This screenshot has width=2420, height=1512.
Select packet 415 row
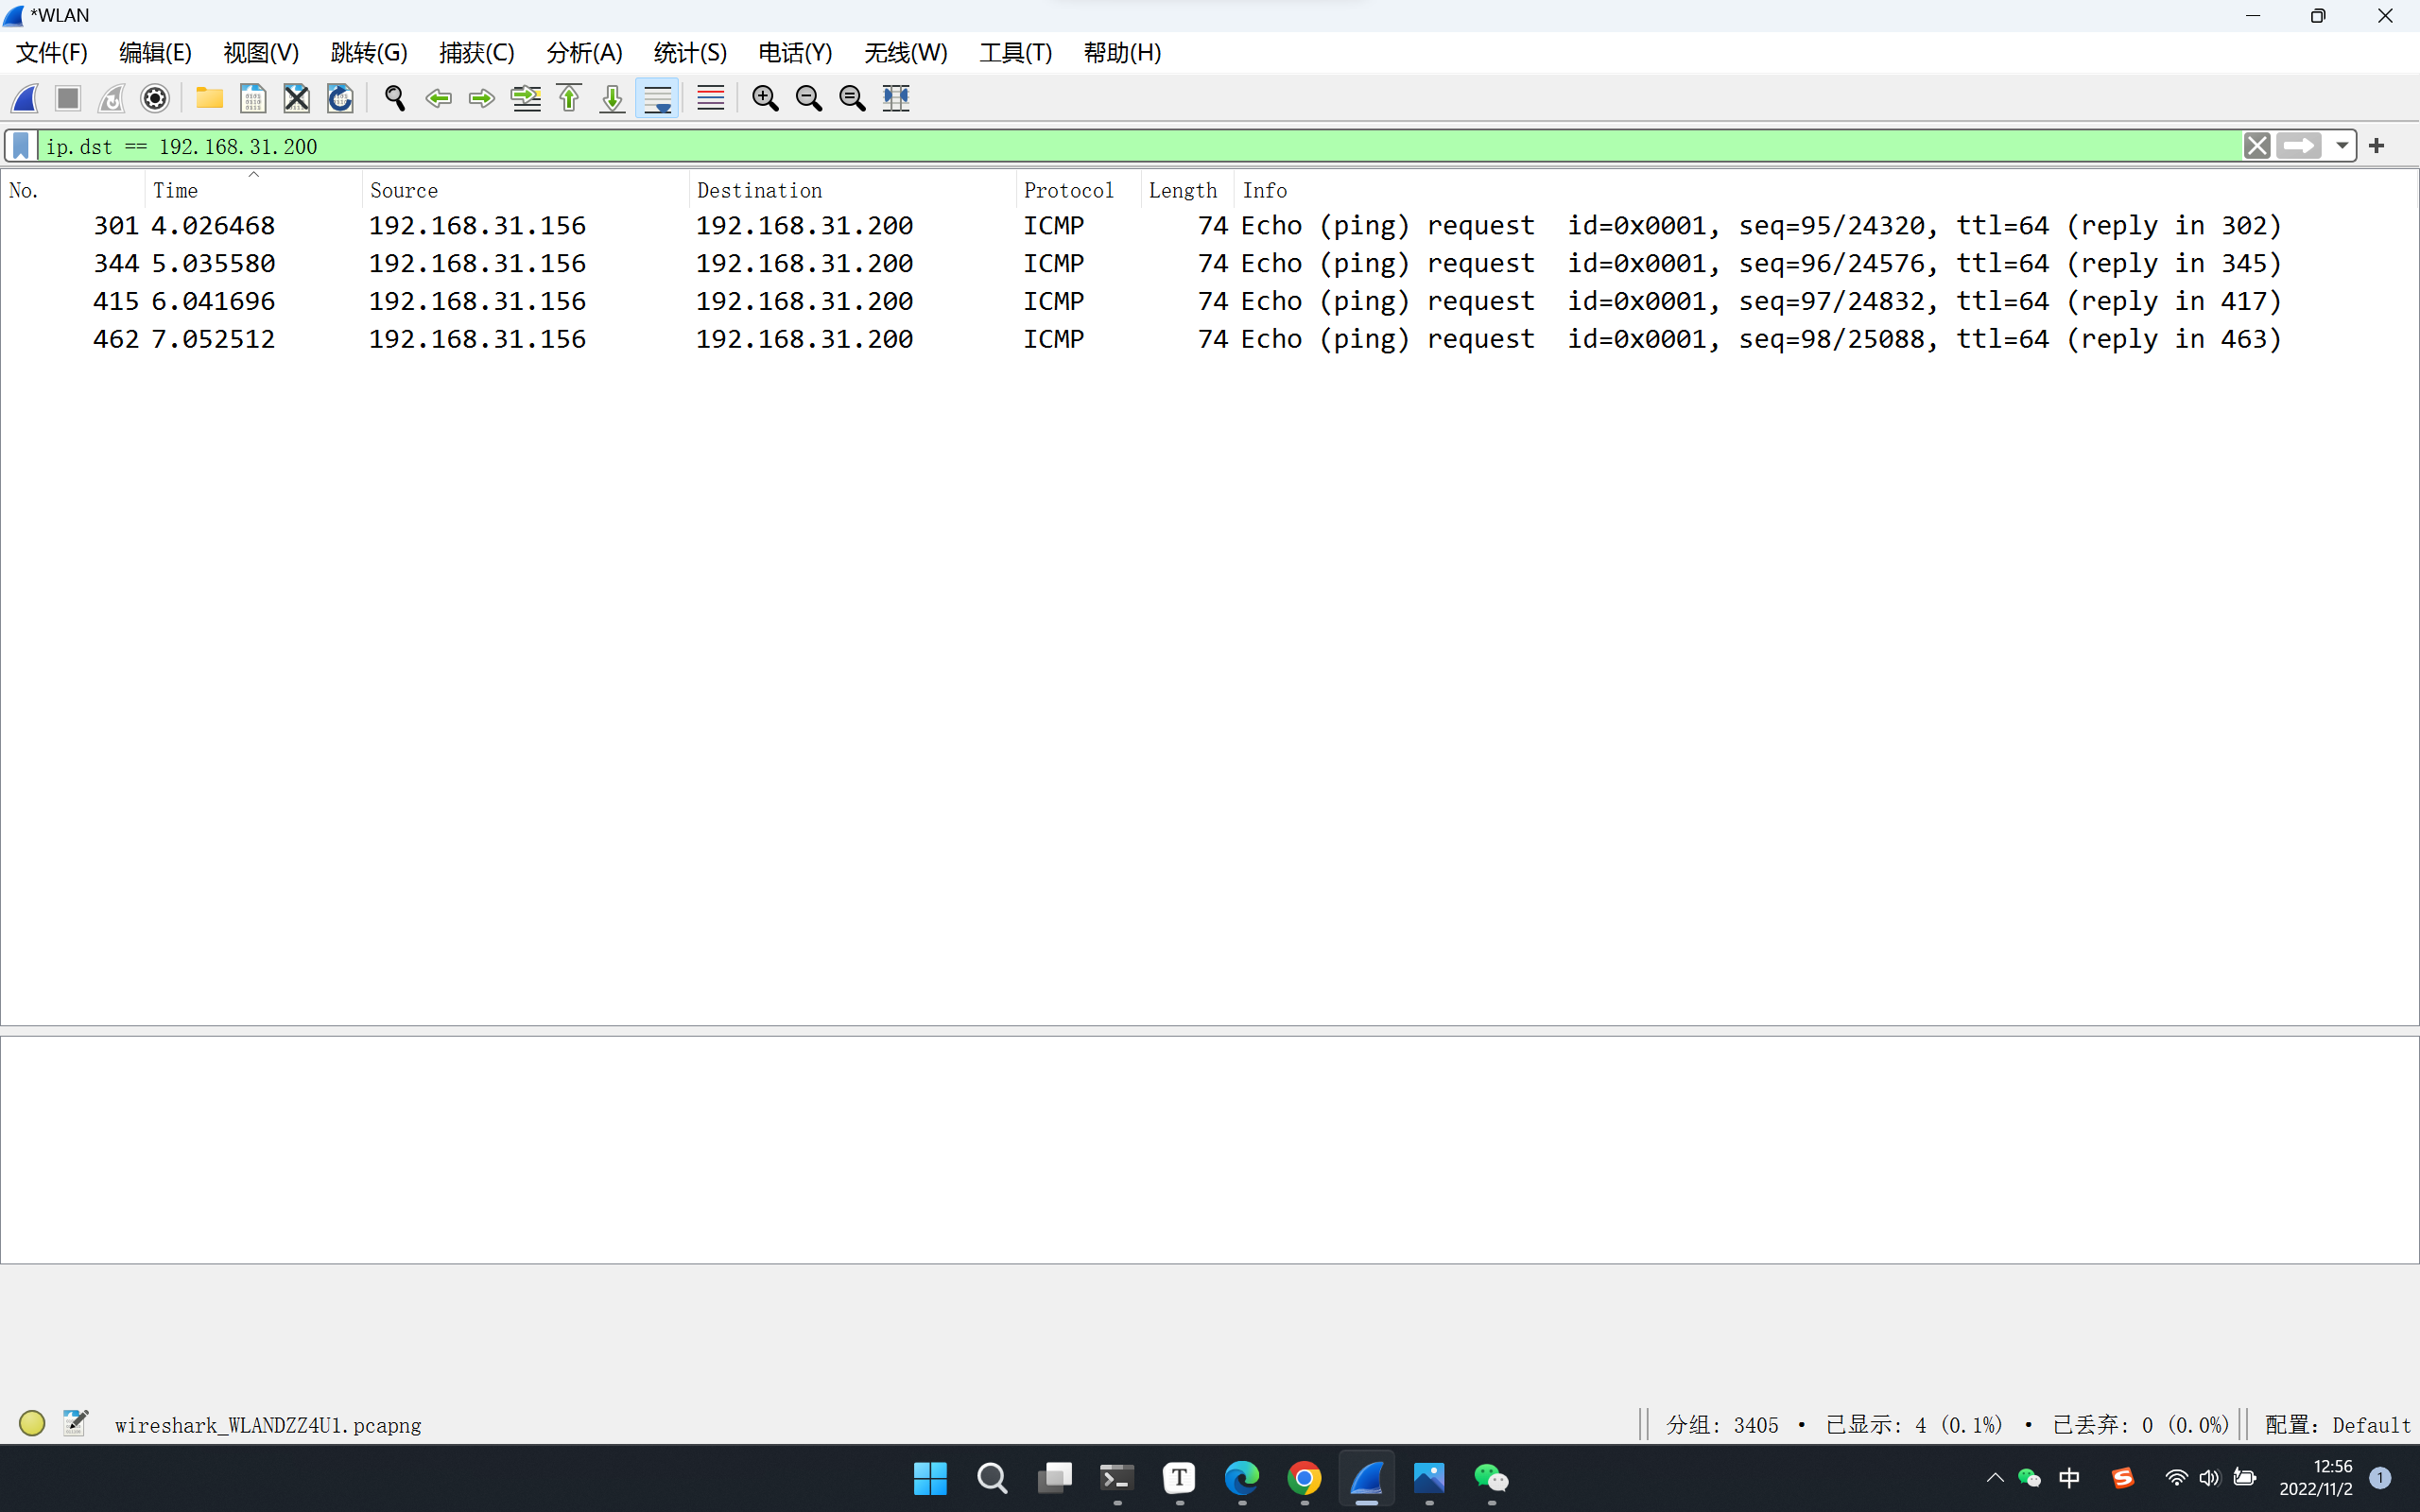click(x=1208, y=302)
